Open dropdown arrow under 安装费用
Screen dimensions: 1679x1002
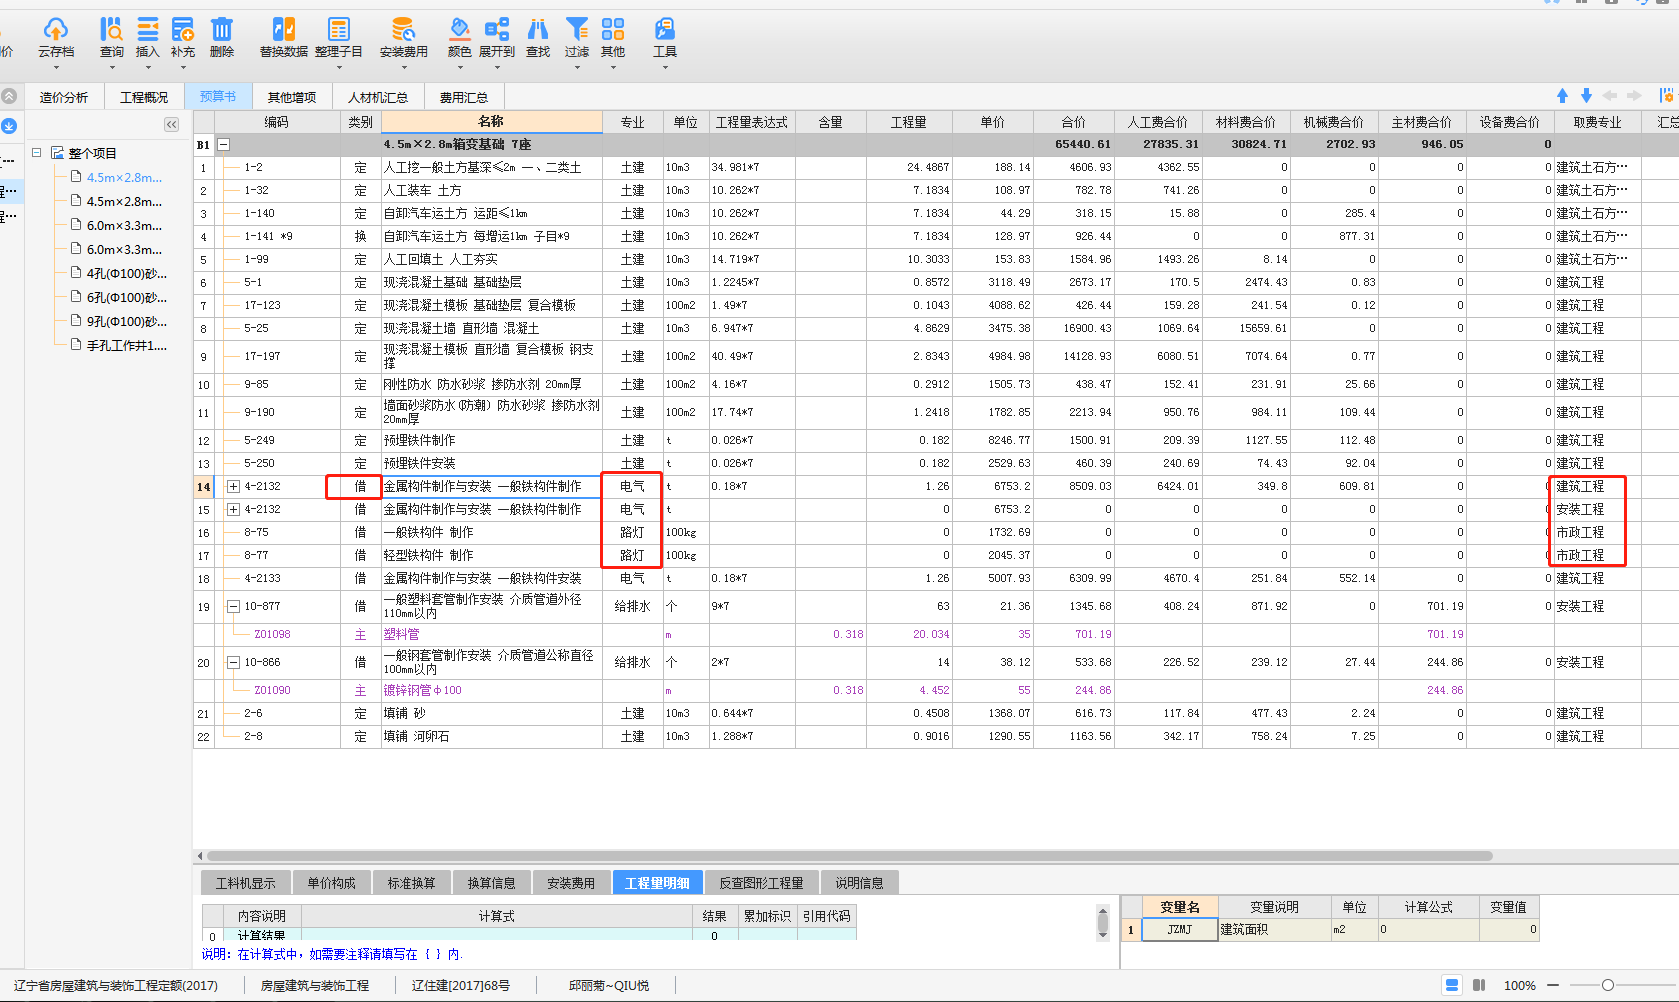pos(403,67)
